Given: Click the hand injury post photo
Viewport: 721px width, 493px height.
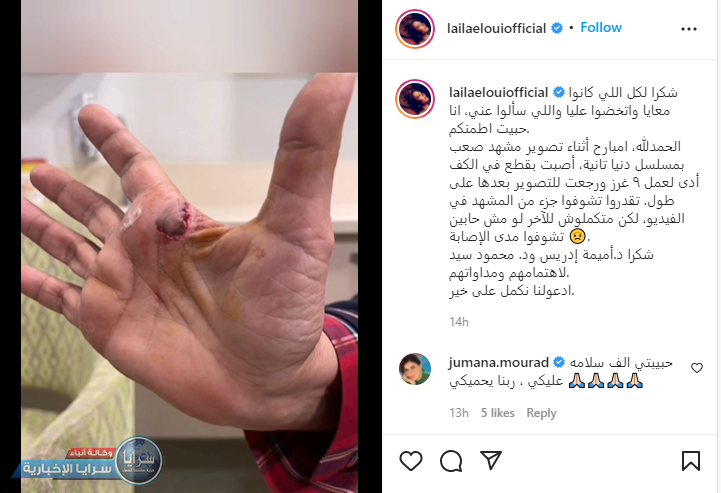Looking at the screenshot, I should tap(189, 246).
